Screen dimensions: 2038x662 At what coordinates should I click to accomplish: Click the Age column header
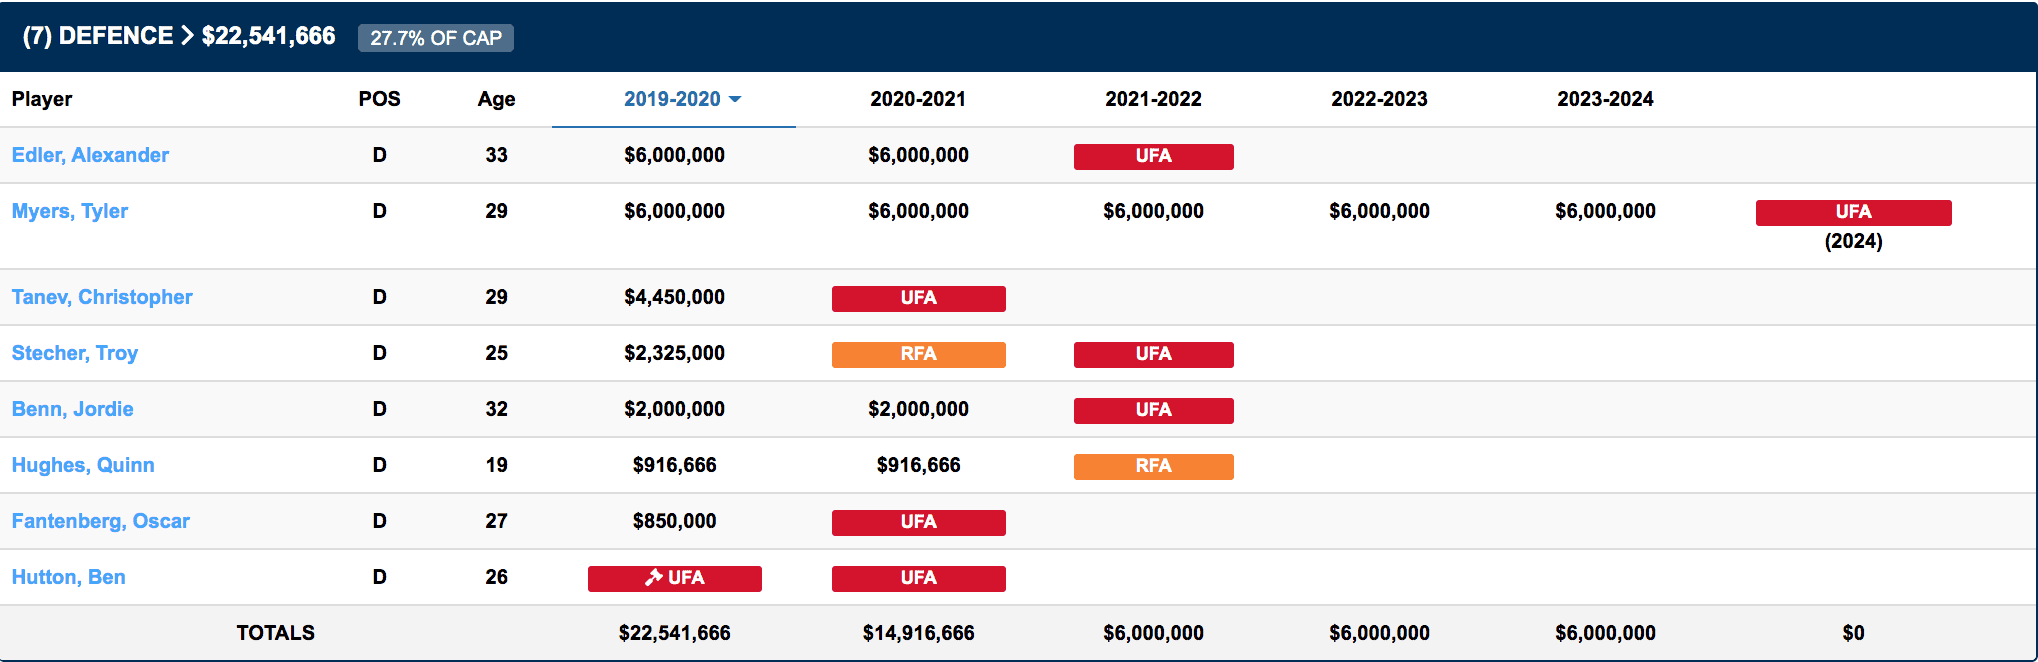[496, 99]
